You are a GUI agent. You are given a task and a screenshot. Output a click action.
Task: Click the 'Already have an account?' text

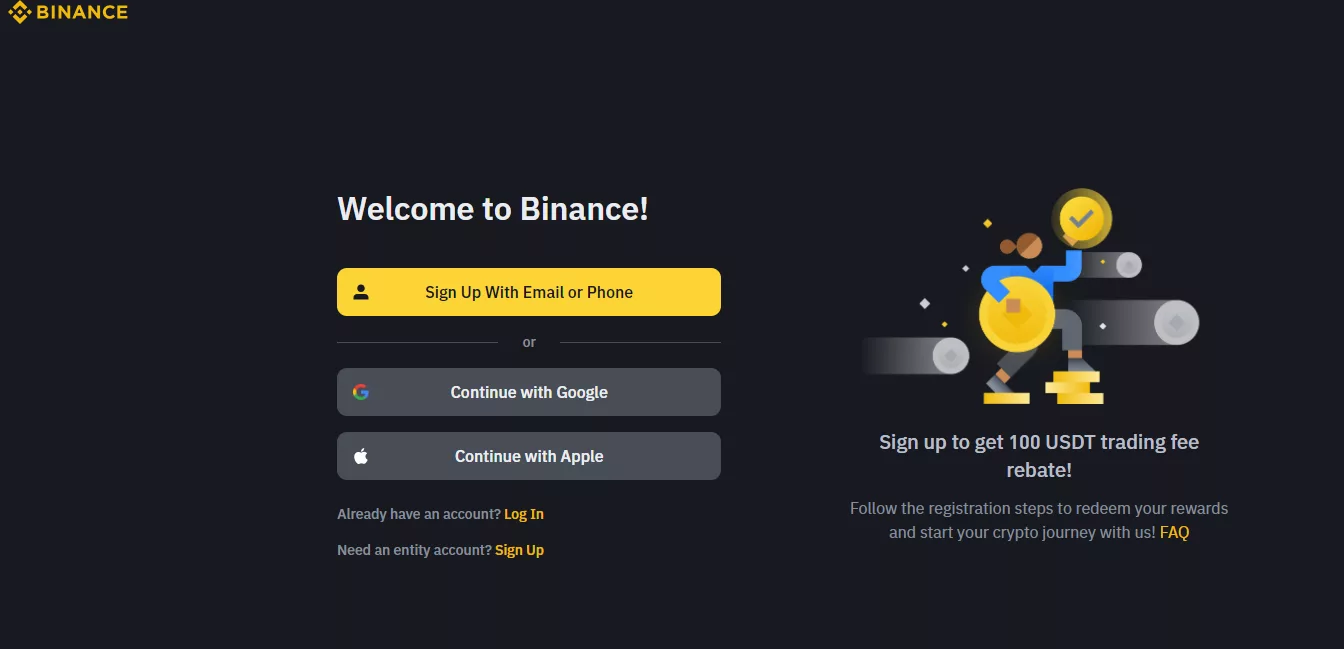(x=419, y=514)
